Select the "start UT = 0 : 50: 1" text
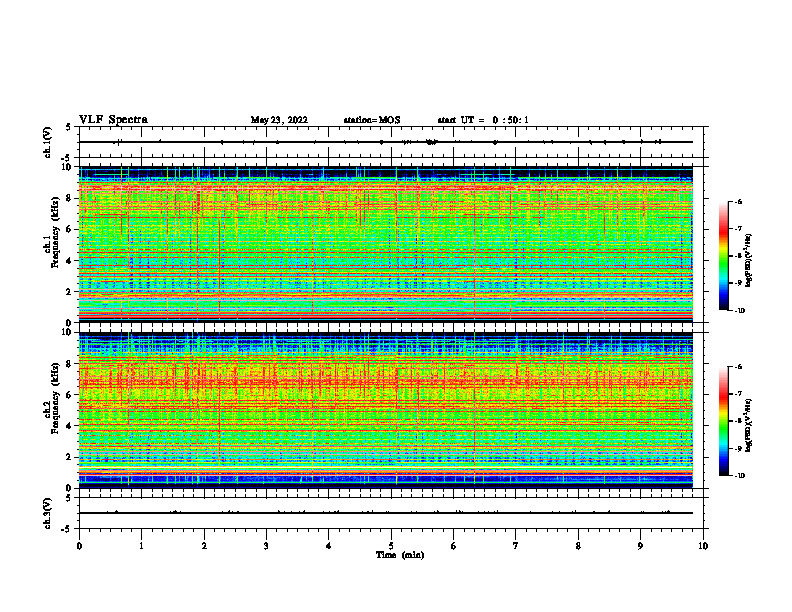This screenshot has height=612, width=792. (x=483, y=120)
